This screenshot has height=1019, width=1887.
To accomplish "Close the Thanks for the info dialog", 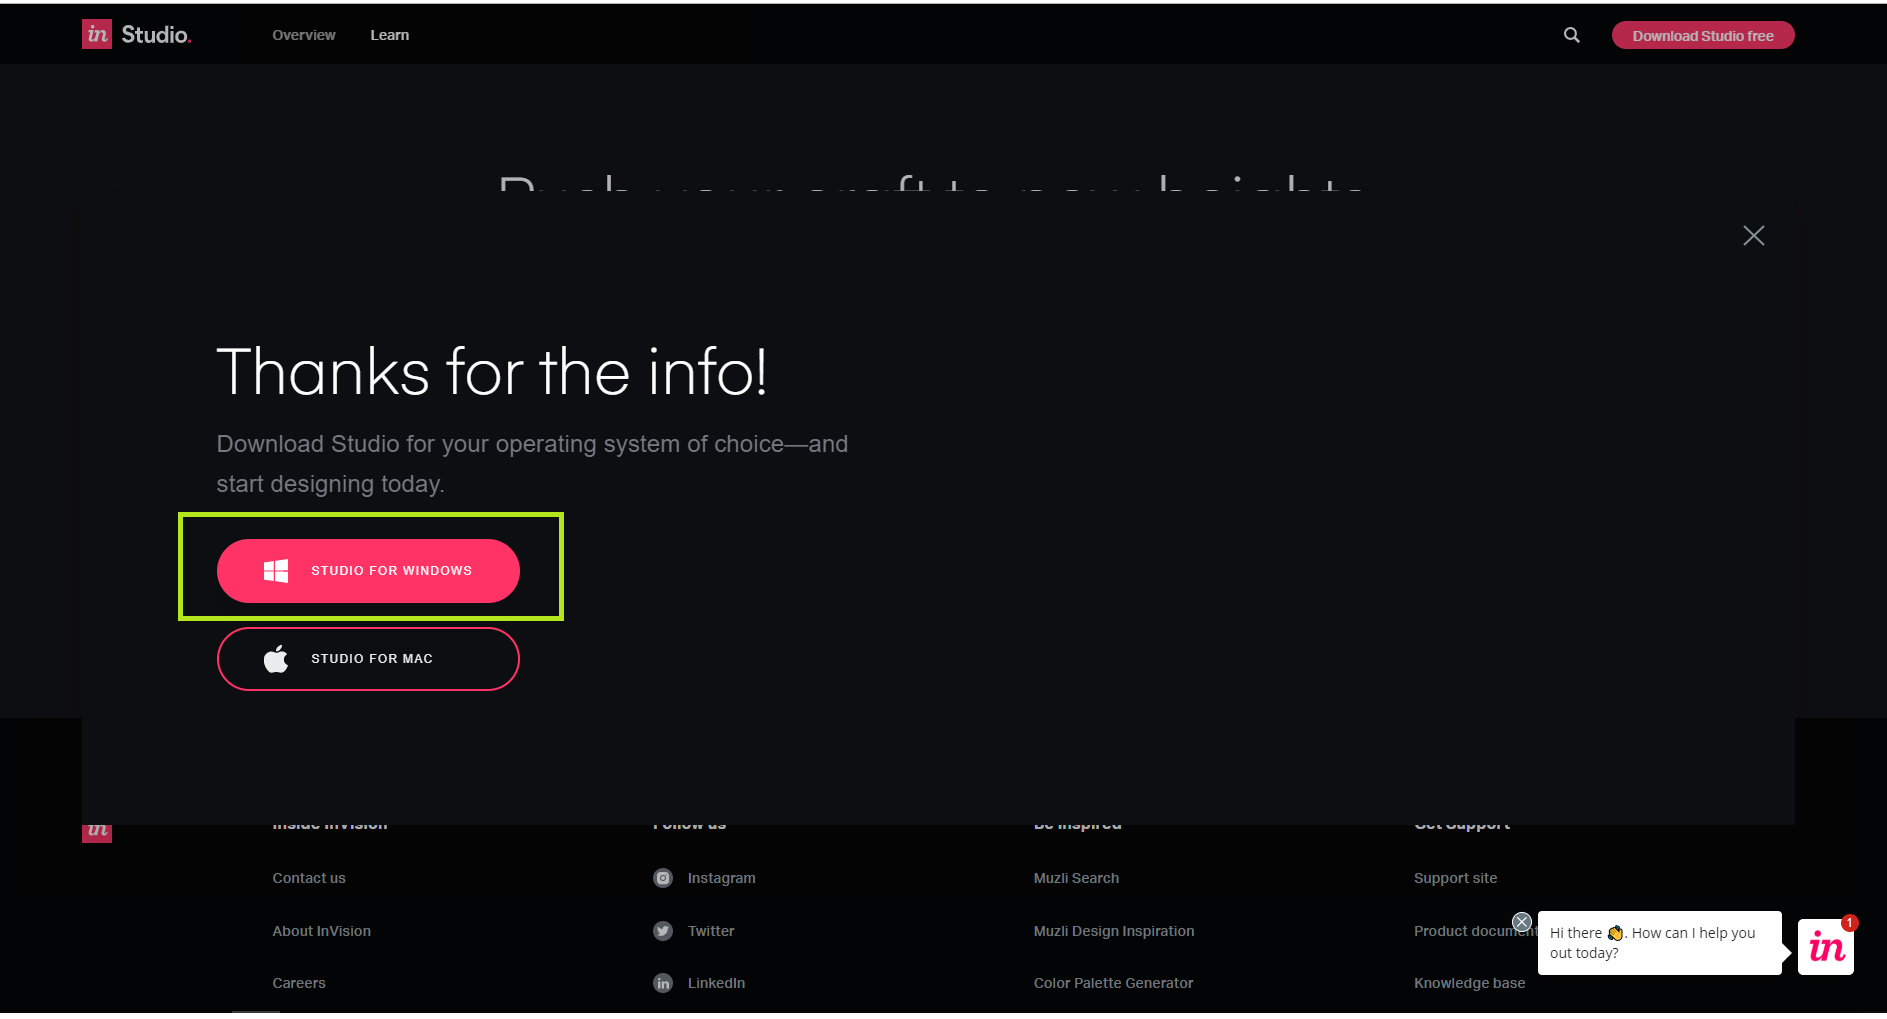I will pyautogui.click(x=1753, y=235).
